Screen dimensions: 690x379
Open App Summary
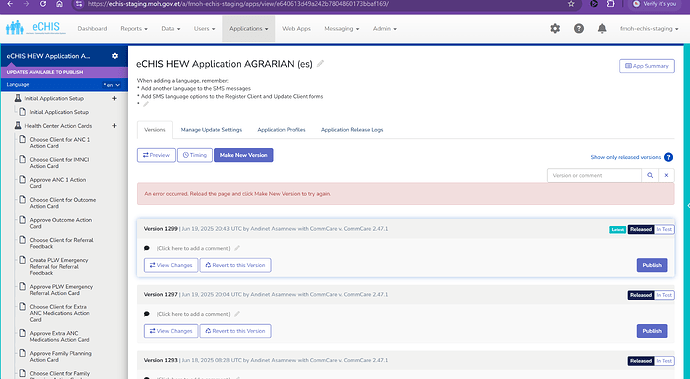tap(647, 66)
